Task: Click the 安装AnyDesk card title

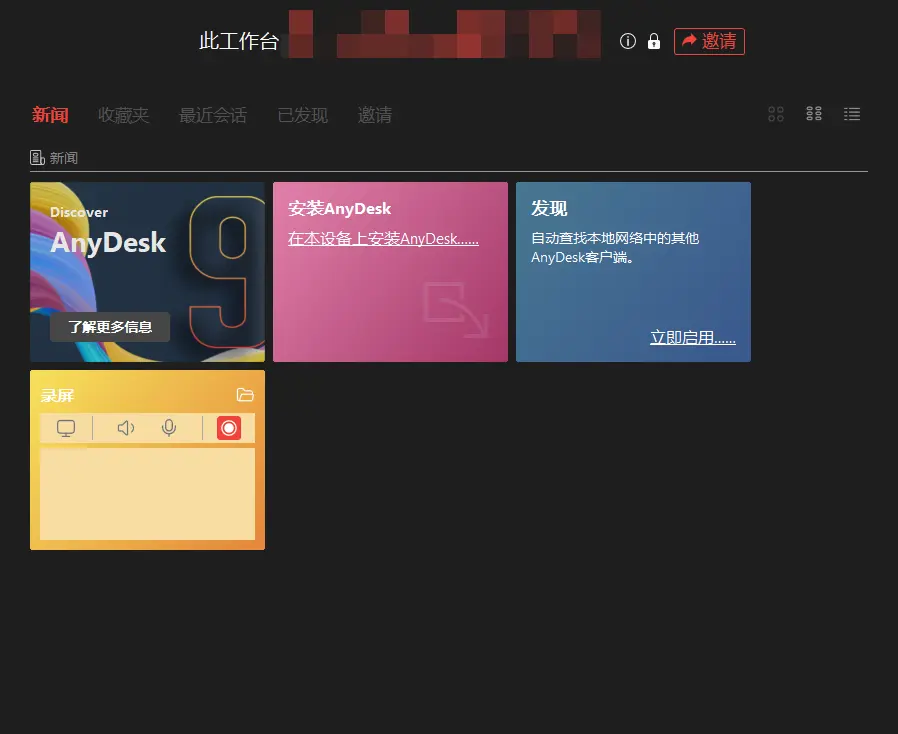Action: point(340,208)
